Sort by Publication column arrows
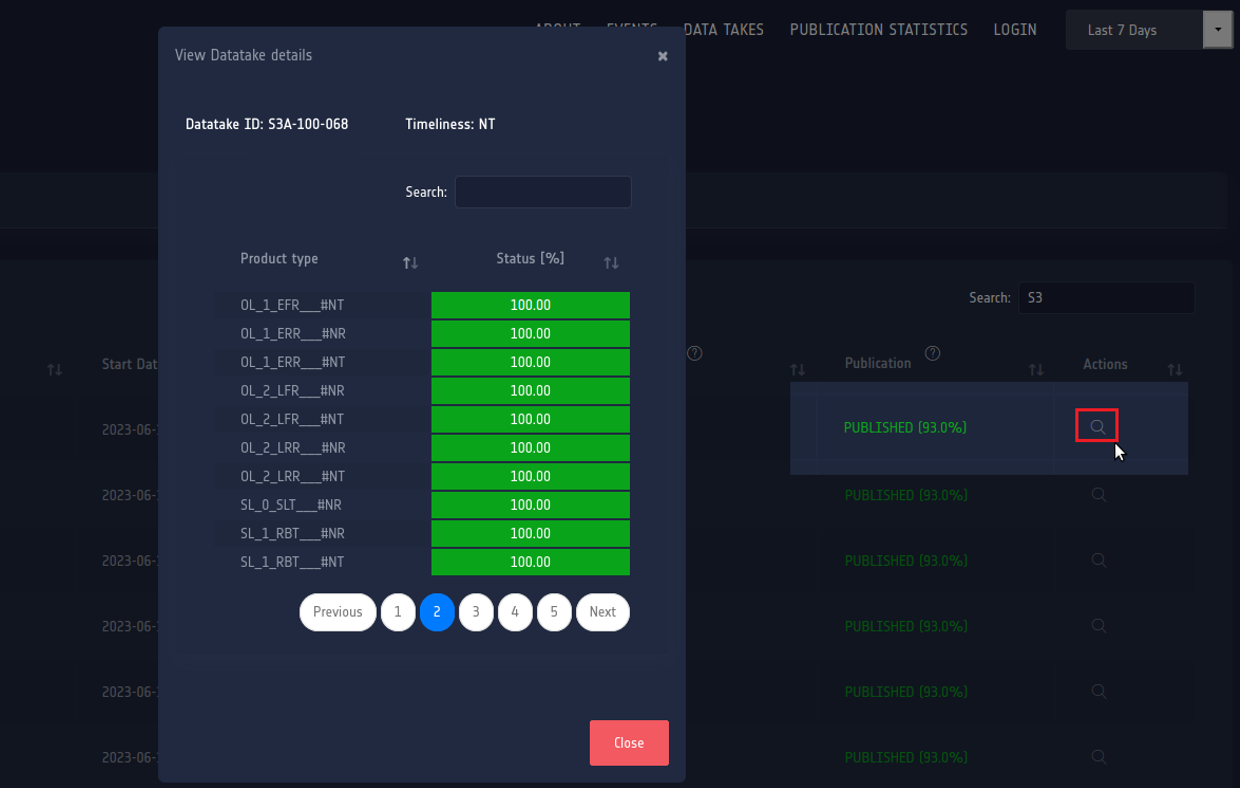The height and width of the screenshot is (788, 1240). click(1036, 370)
